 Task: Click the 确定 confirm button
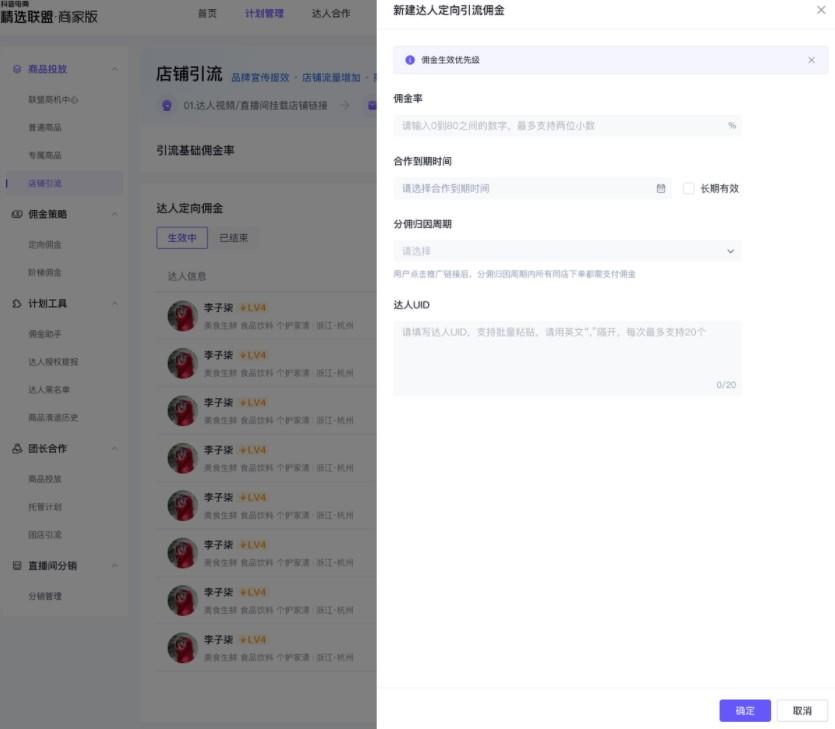pyautogui.click(x=744, y=710)
